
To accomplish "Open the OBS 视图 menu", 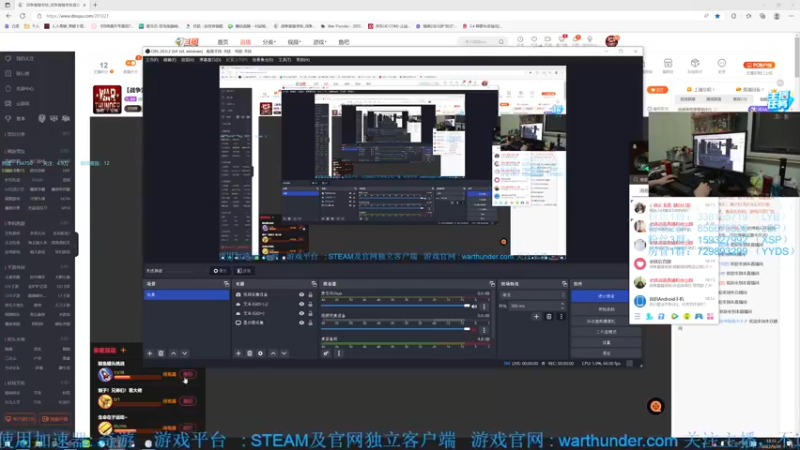I will point(187,60).
